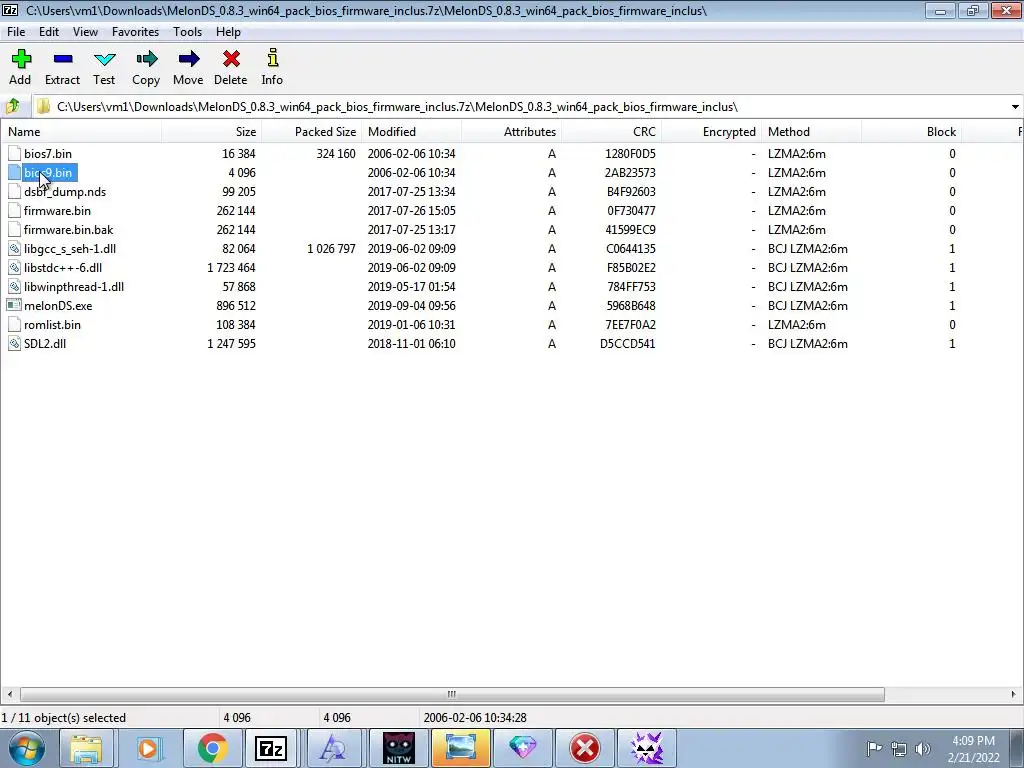Open Windows Media Player taskbar icon
The width and height of the screenshot is (1024, 768).
148,748
